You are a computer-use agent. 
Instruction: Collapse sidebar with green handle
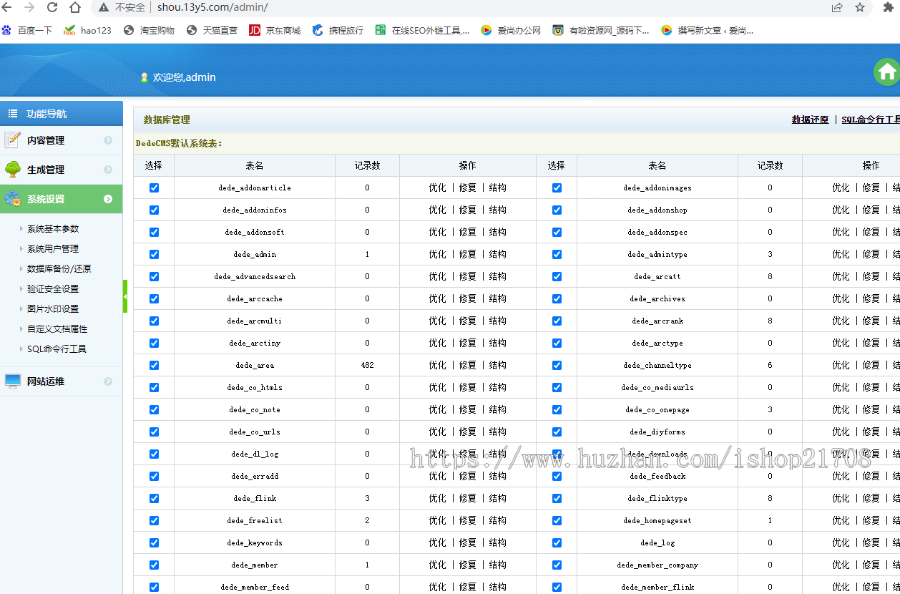click(125, 296)
